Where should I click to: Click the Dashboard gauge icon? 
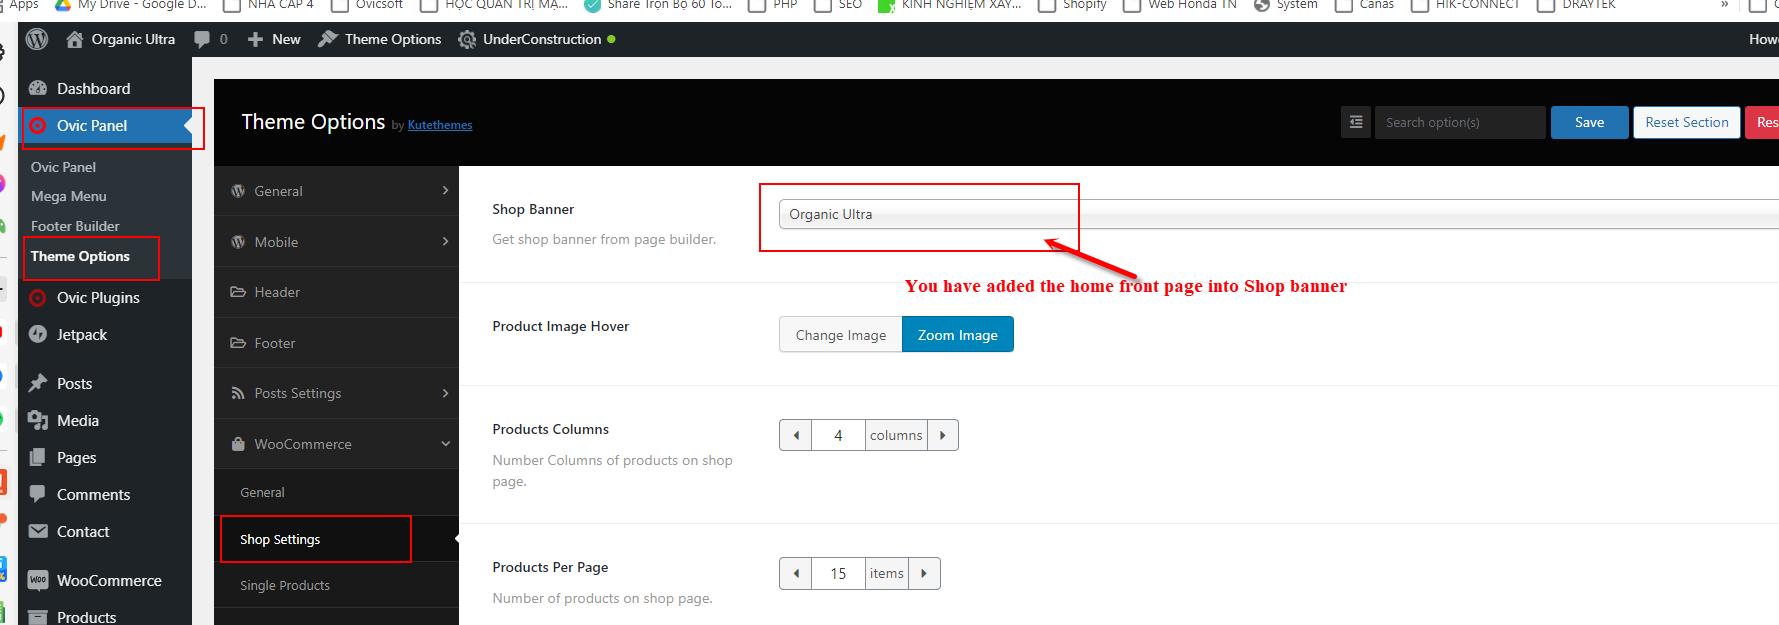click(38, 88)
